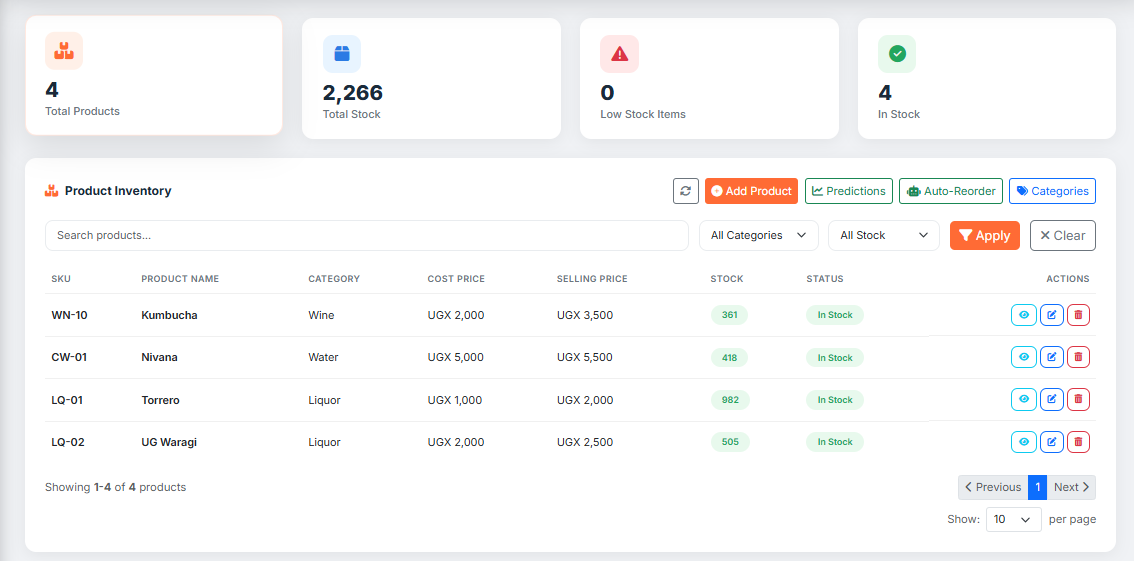This screenshot has height=561, width=1134.
Task: Click the Low Stock warning triangle icon
Action: [x=619, y=53]
